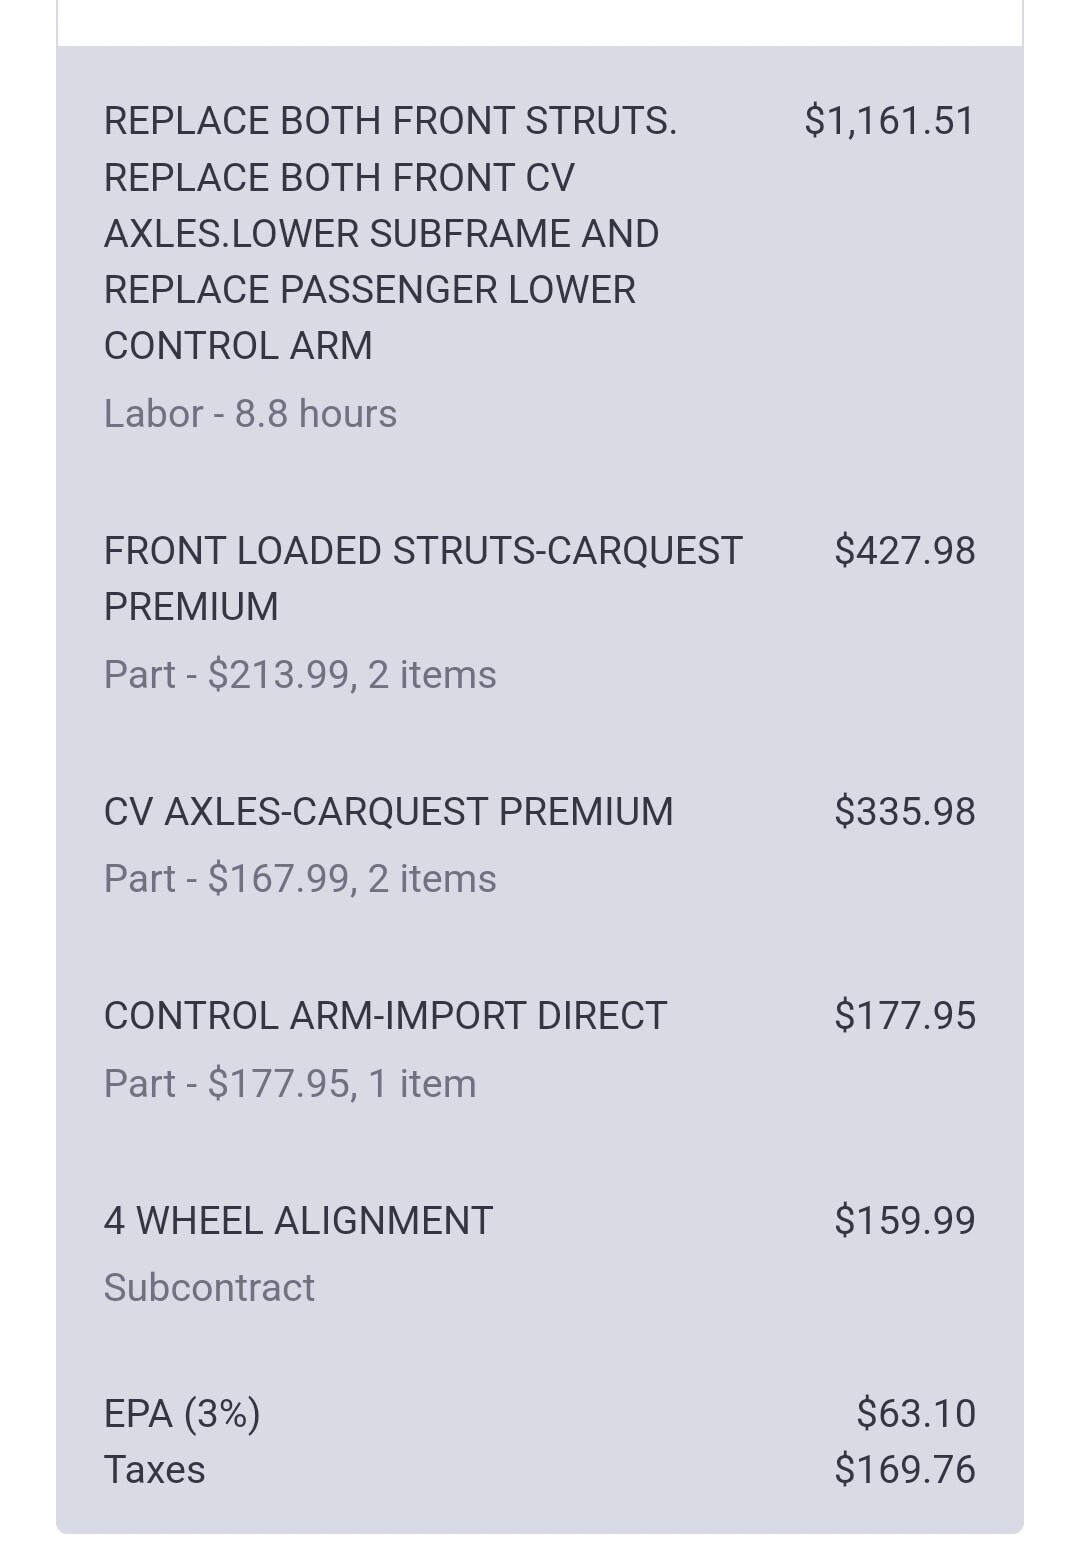Select the $159.99 alignment price
Viewport: 1078px width, 1554px height.
[x=904, y=1221]
